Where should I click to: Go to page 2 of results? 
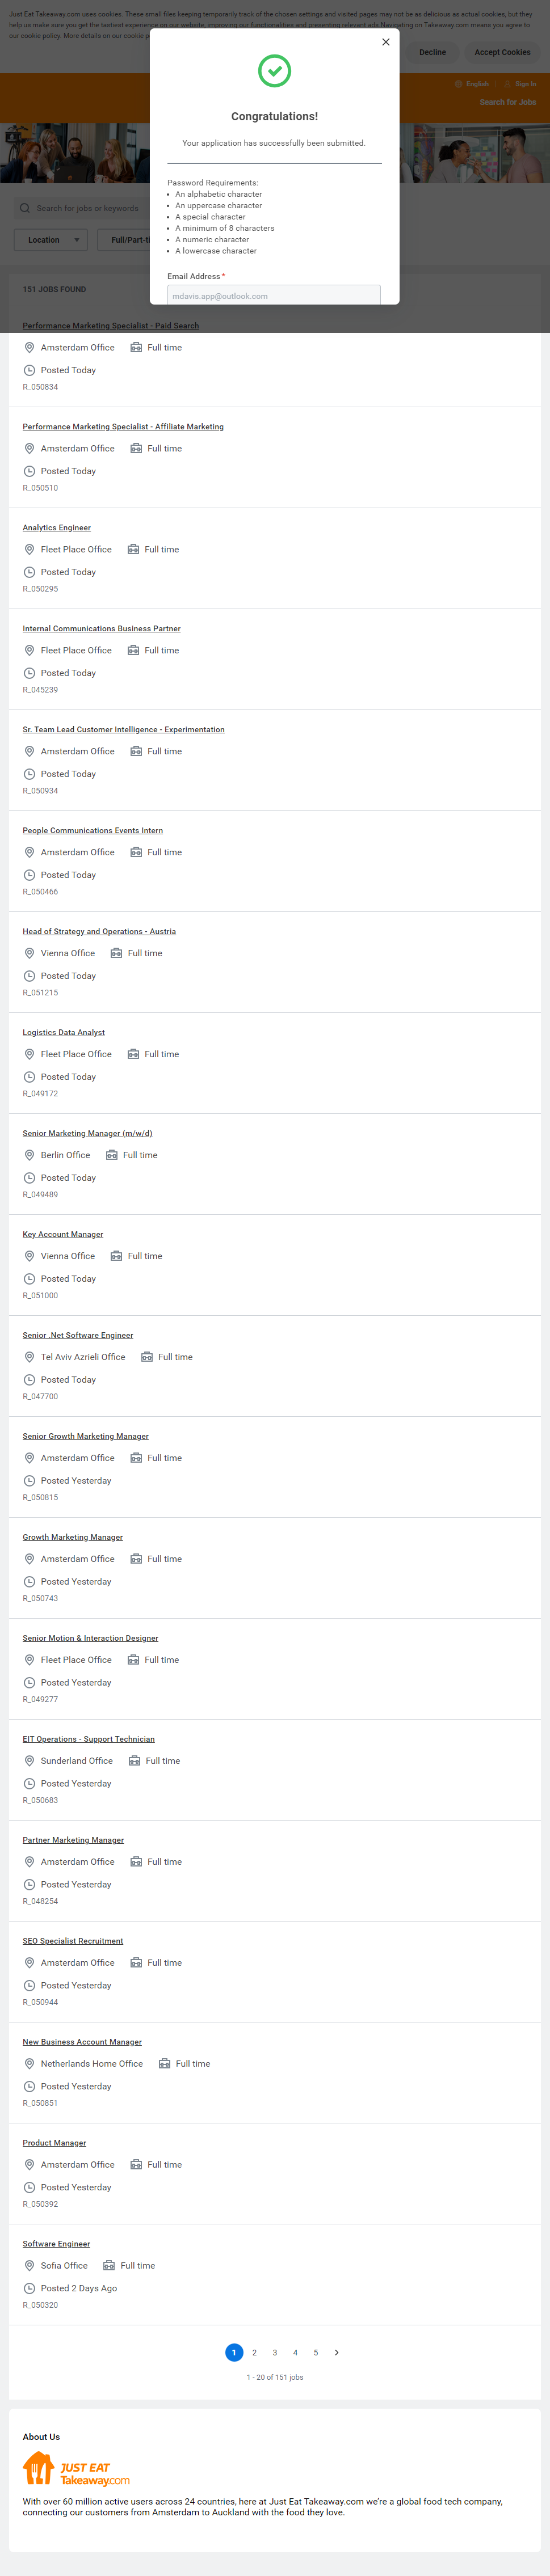255,2352
